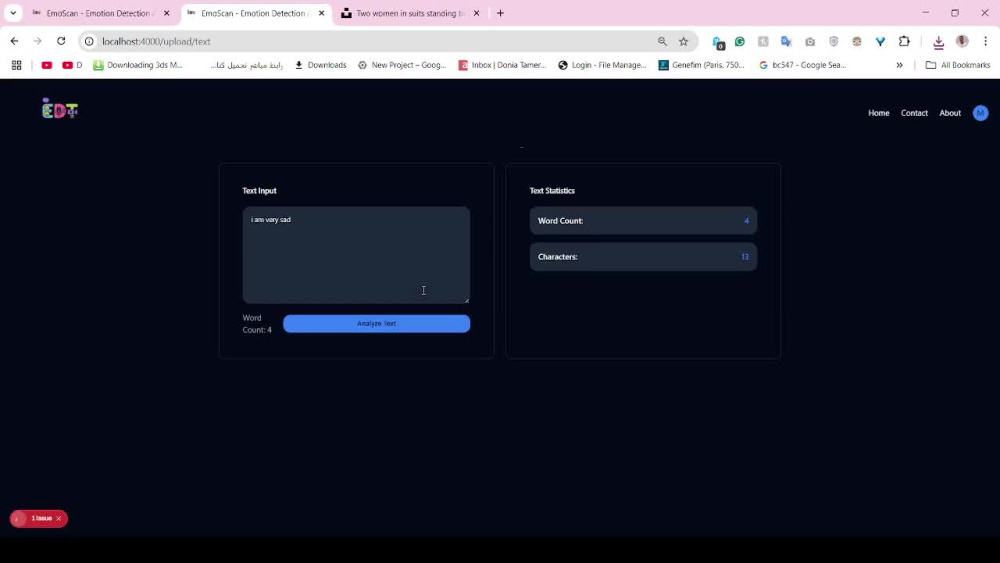1000x563 pixels.
Task: Open the browser Downloads arrow icon
Action: (938, 42)
